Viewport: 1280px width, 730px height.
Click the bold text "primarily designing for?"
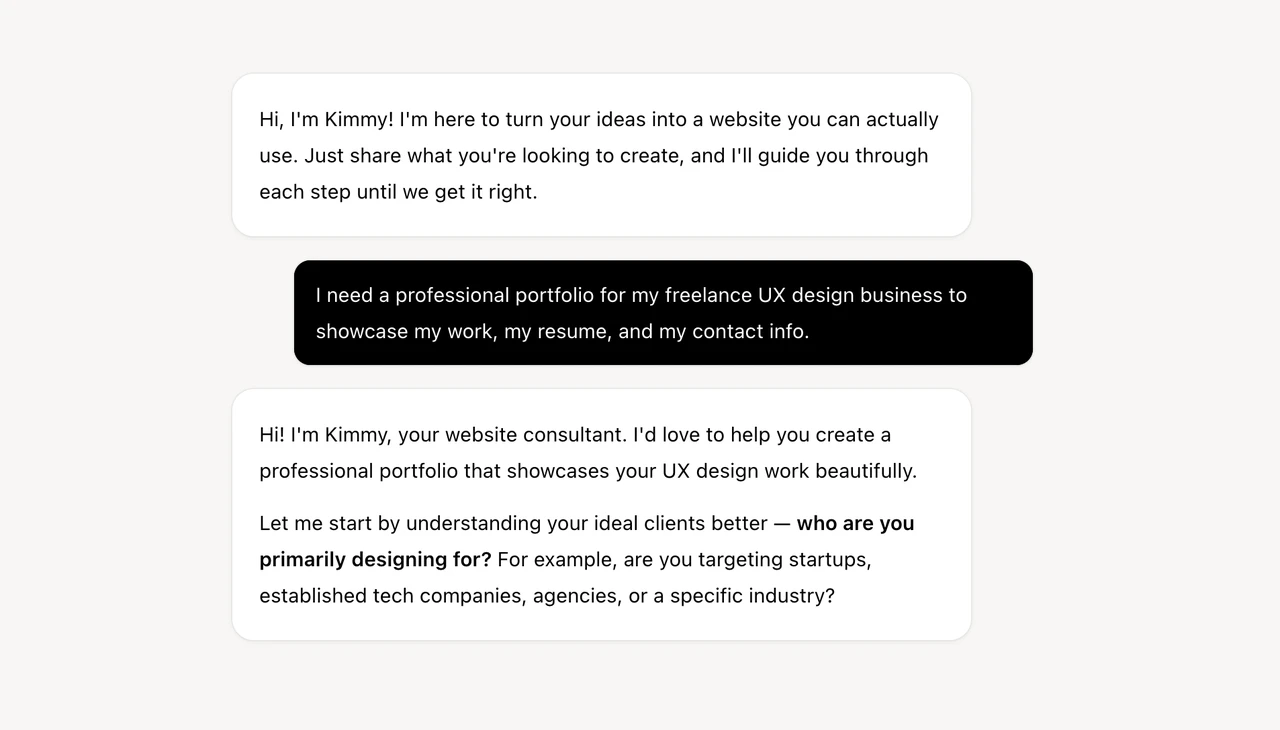click(x=375, y=560)
